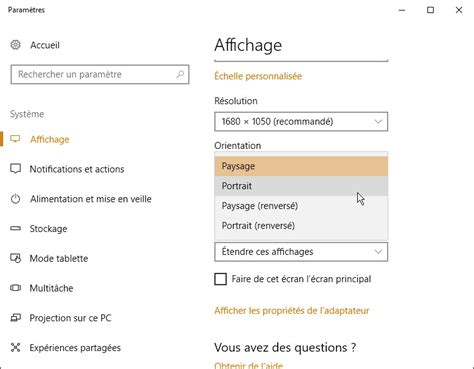
Task: Click the magnifier icon in search box
Action: click(180, 74)
